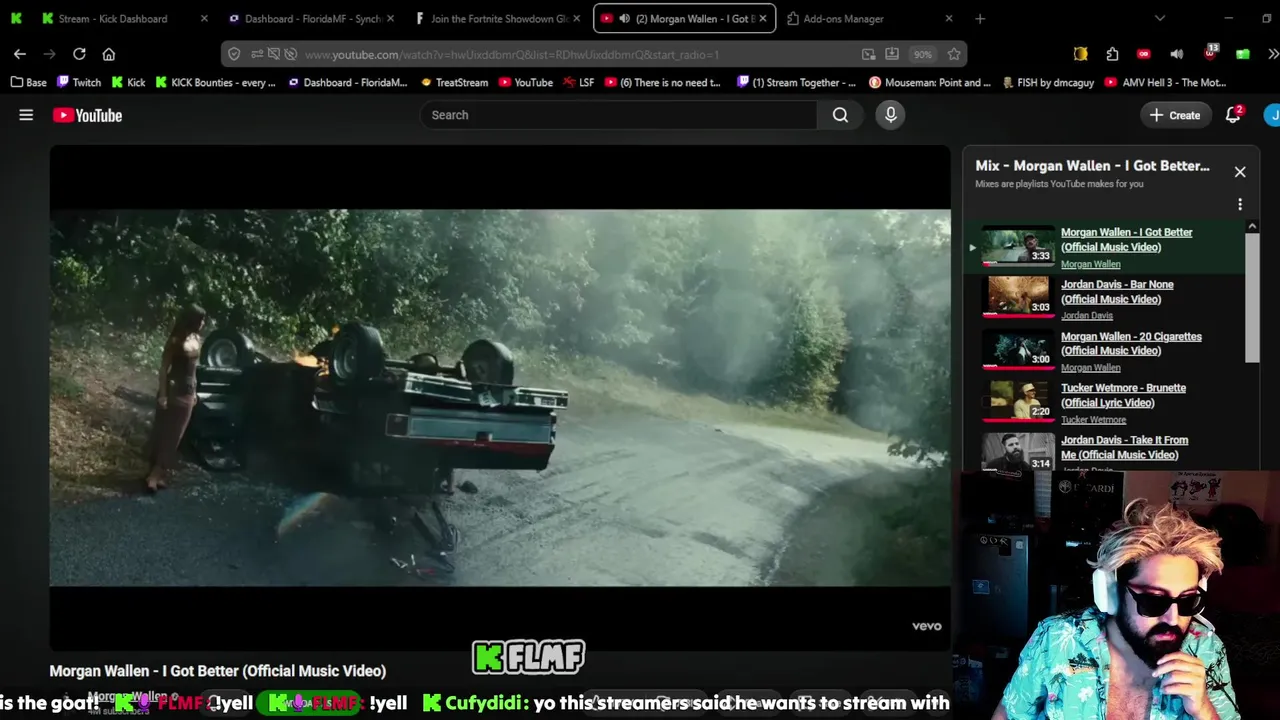Start voice search with the microphone icon
Screen dimensions: 1280x720
pos(890,115)
